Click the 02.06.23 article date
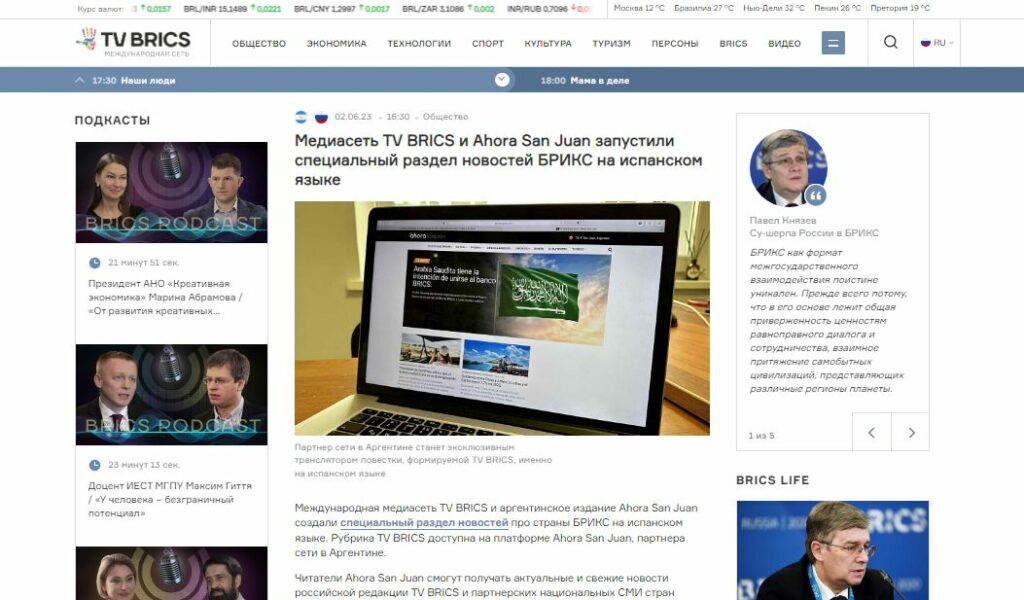 click(353, 117)
